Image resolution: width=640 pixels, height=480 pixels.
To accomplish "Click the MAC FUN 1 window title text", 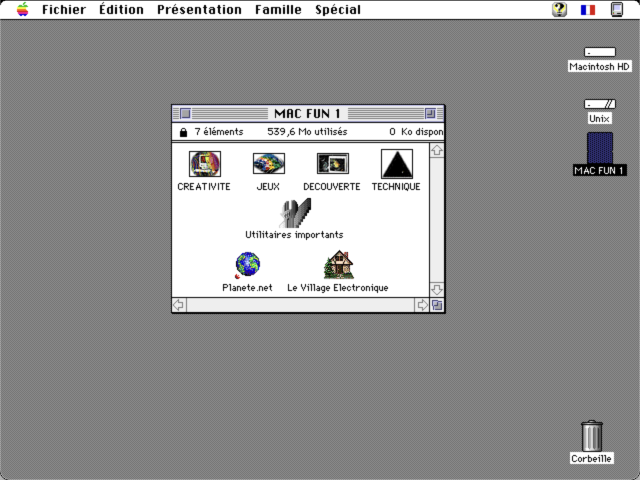I will [x=307, y=113].
